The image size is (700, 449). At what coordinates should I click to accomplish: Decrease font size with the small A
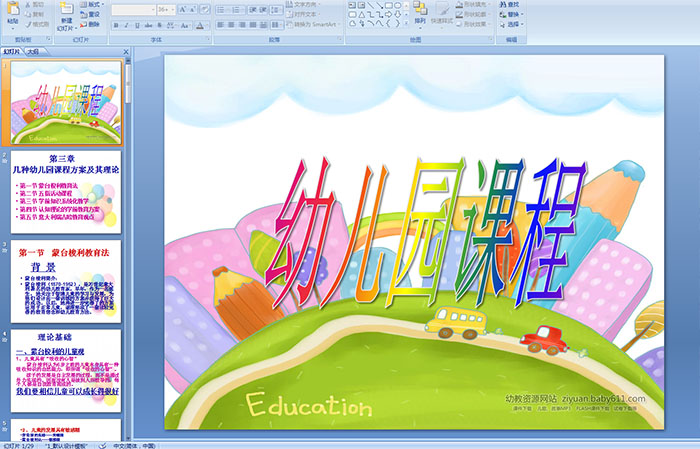[x=193, y=9]
